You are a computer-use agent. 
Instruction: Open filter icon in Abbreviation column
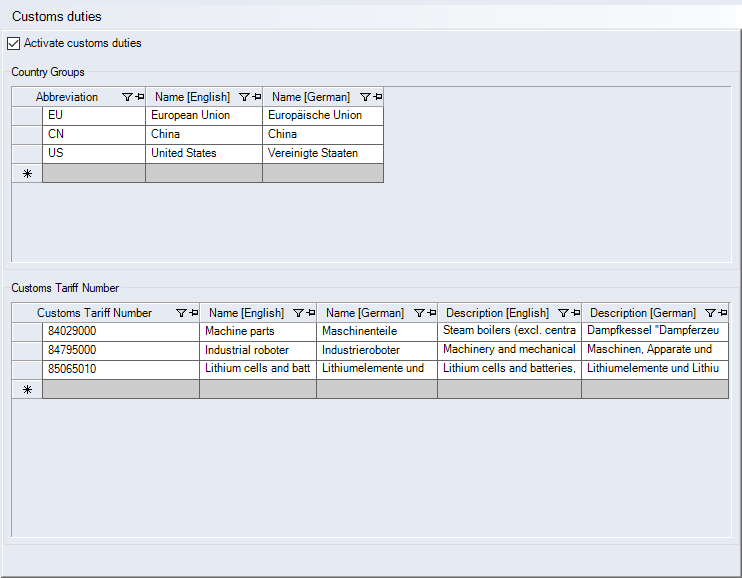(127, 97)
